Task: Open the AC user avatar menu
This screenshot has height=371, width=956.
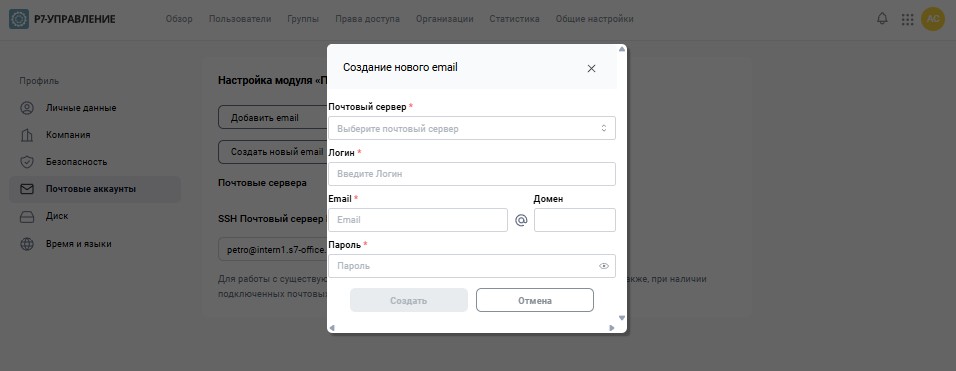Action: coord(933,19)
